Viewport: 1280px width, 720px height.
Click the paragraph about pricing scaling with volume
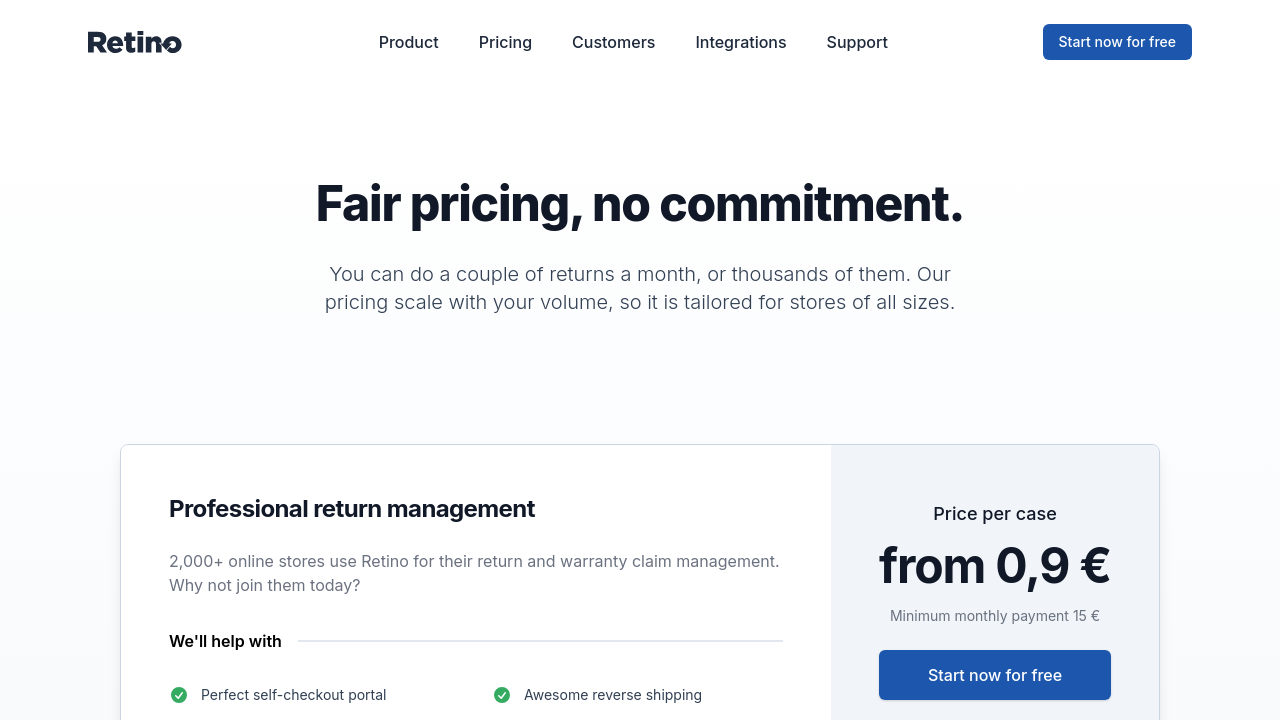639,288
